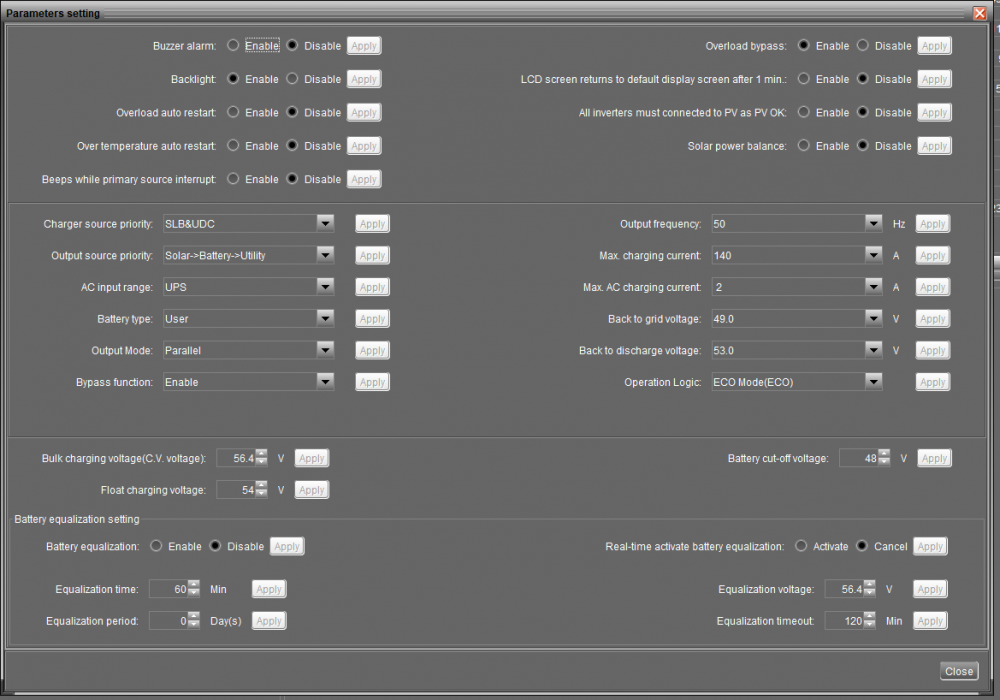The width and height of the screenshot is (1000, 700).
Task: Apply the Output frequency setting
Action: (x=933, y=224)
